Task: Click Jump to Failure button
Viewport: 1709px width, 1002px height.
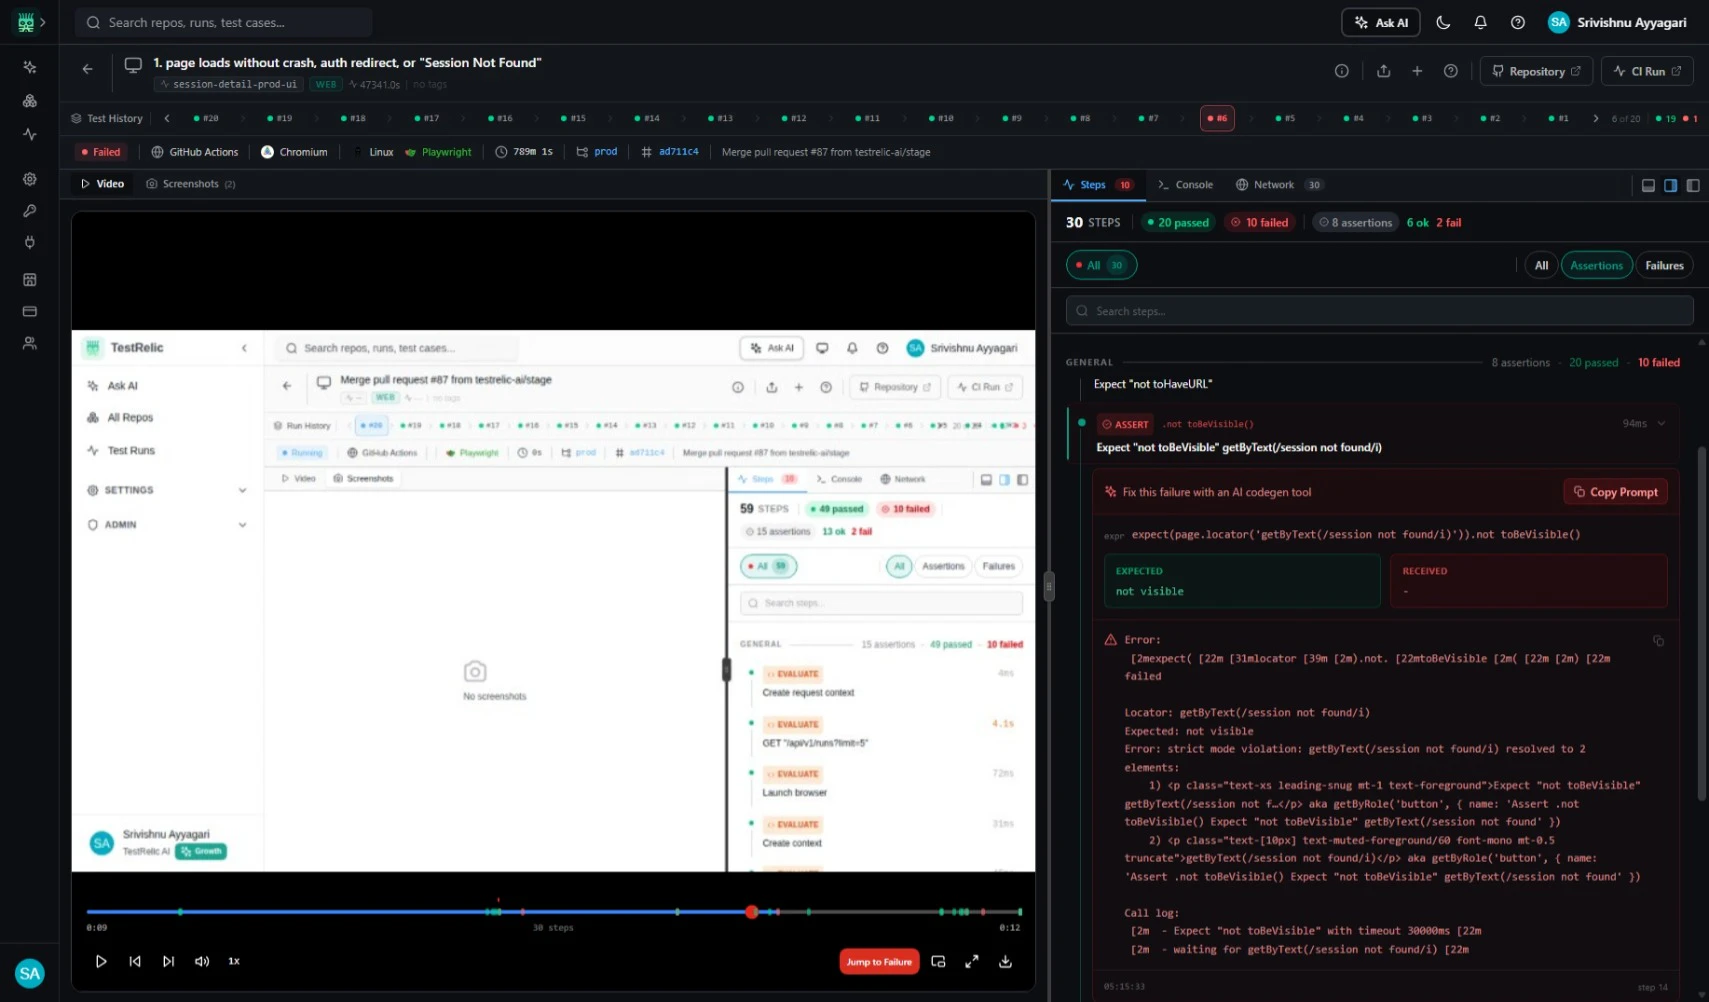Action: [x=879, y=962]
